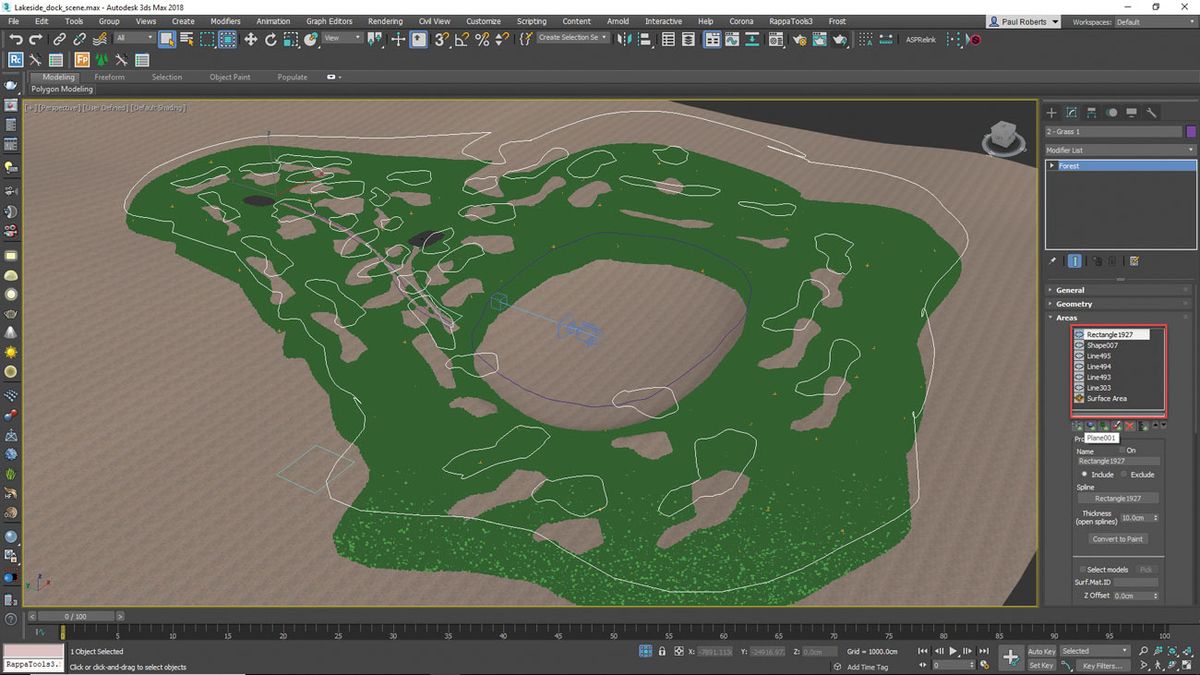The width and height of the screenshot is (1200, 675).
Task: Activate the Select and Link tool
Action: [59, 39]
